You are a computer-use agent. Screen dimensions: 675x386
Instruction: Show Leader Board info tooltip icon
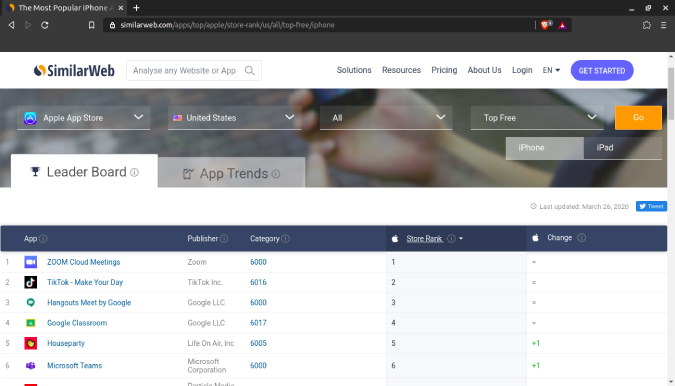click(x=135, y=173)
